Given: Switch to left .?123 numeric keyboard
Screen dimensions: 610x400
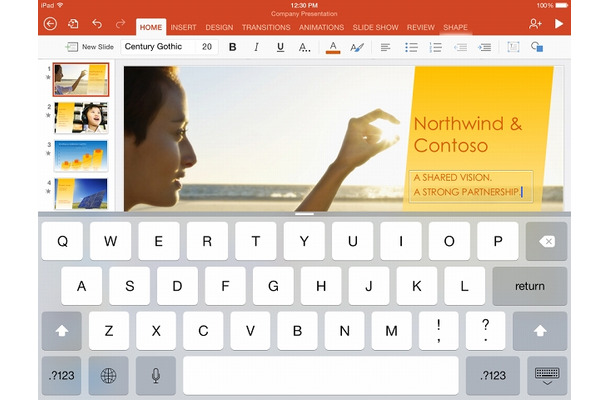Looking at the screenshot, I should tap(61, 375).
